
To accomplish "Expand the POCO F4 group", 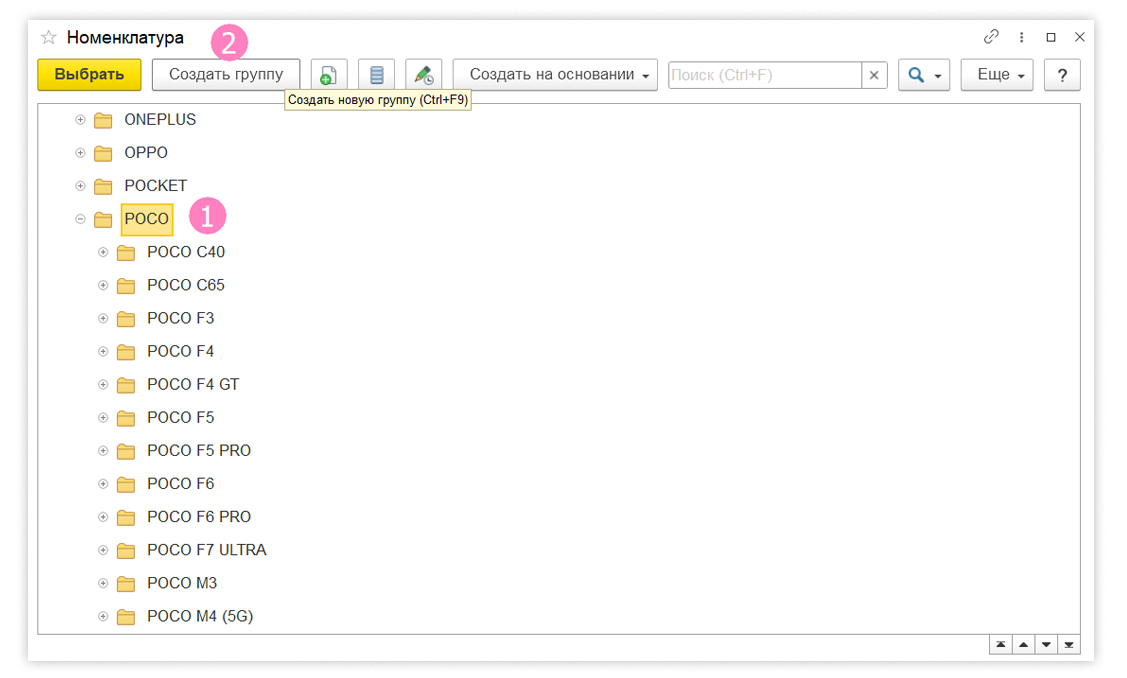I will 103,351.
